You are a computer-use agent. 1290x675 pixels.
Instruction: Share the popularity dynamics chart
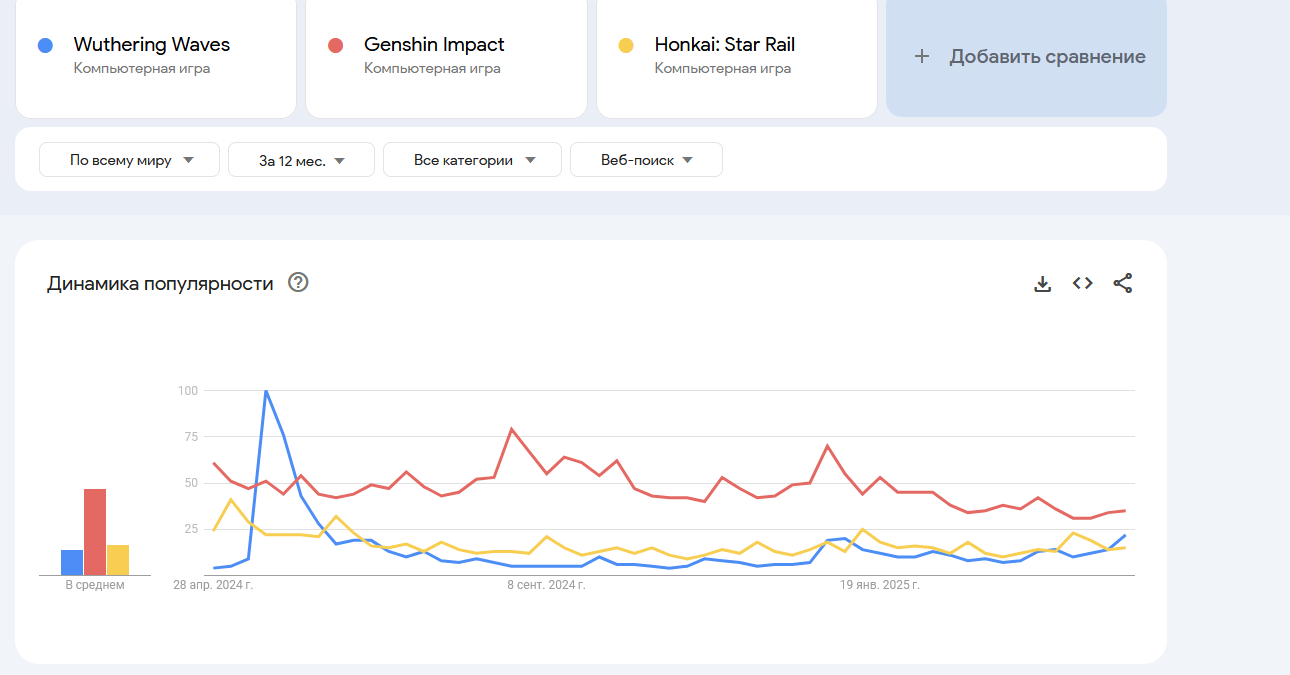coord(1122,283)
